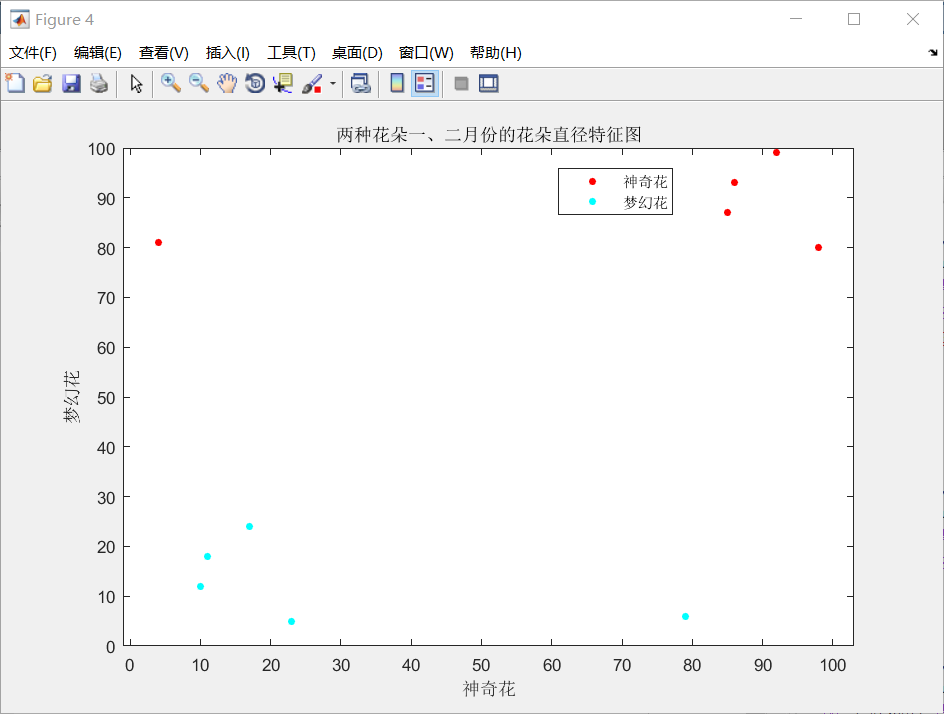
Task: Open a file using the folder icon
Action: pos(43,84)
